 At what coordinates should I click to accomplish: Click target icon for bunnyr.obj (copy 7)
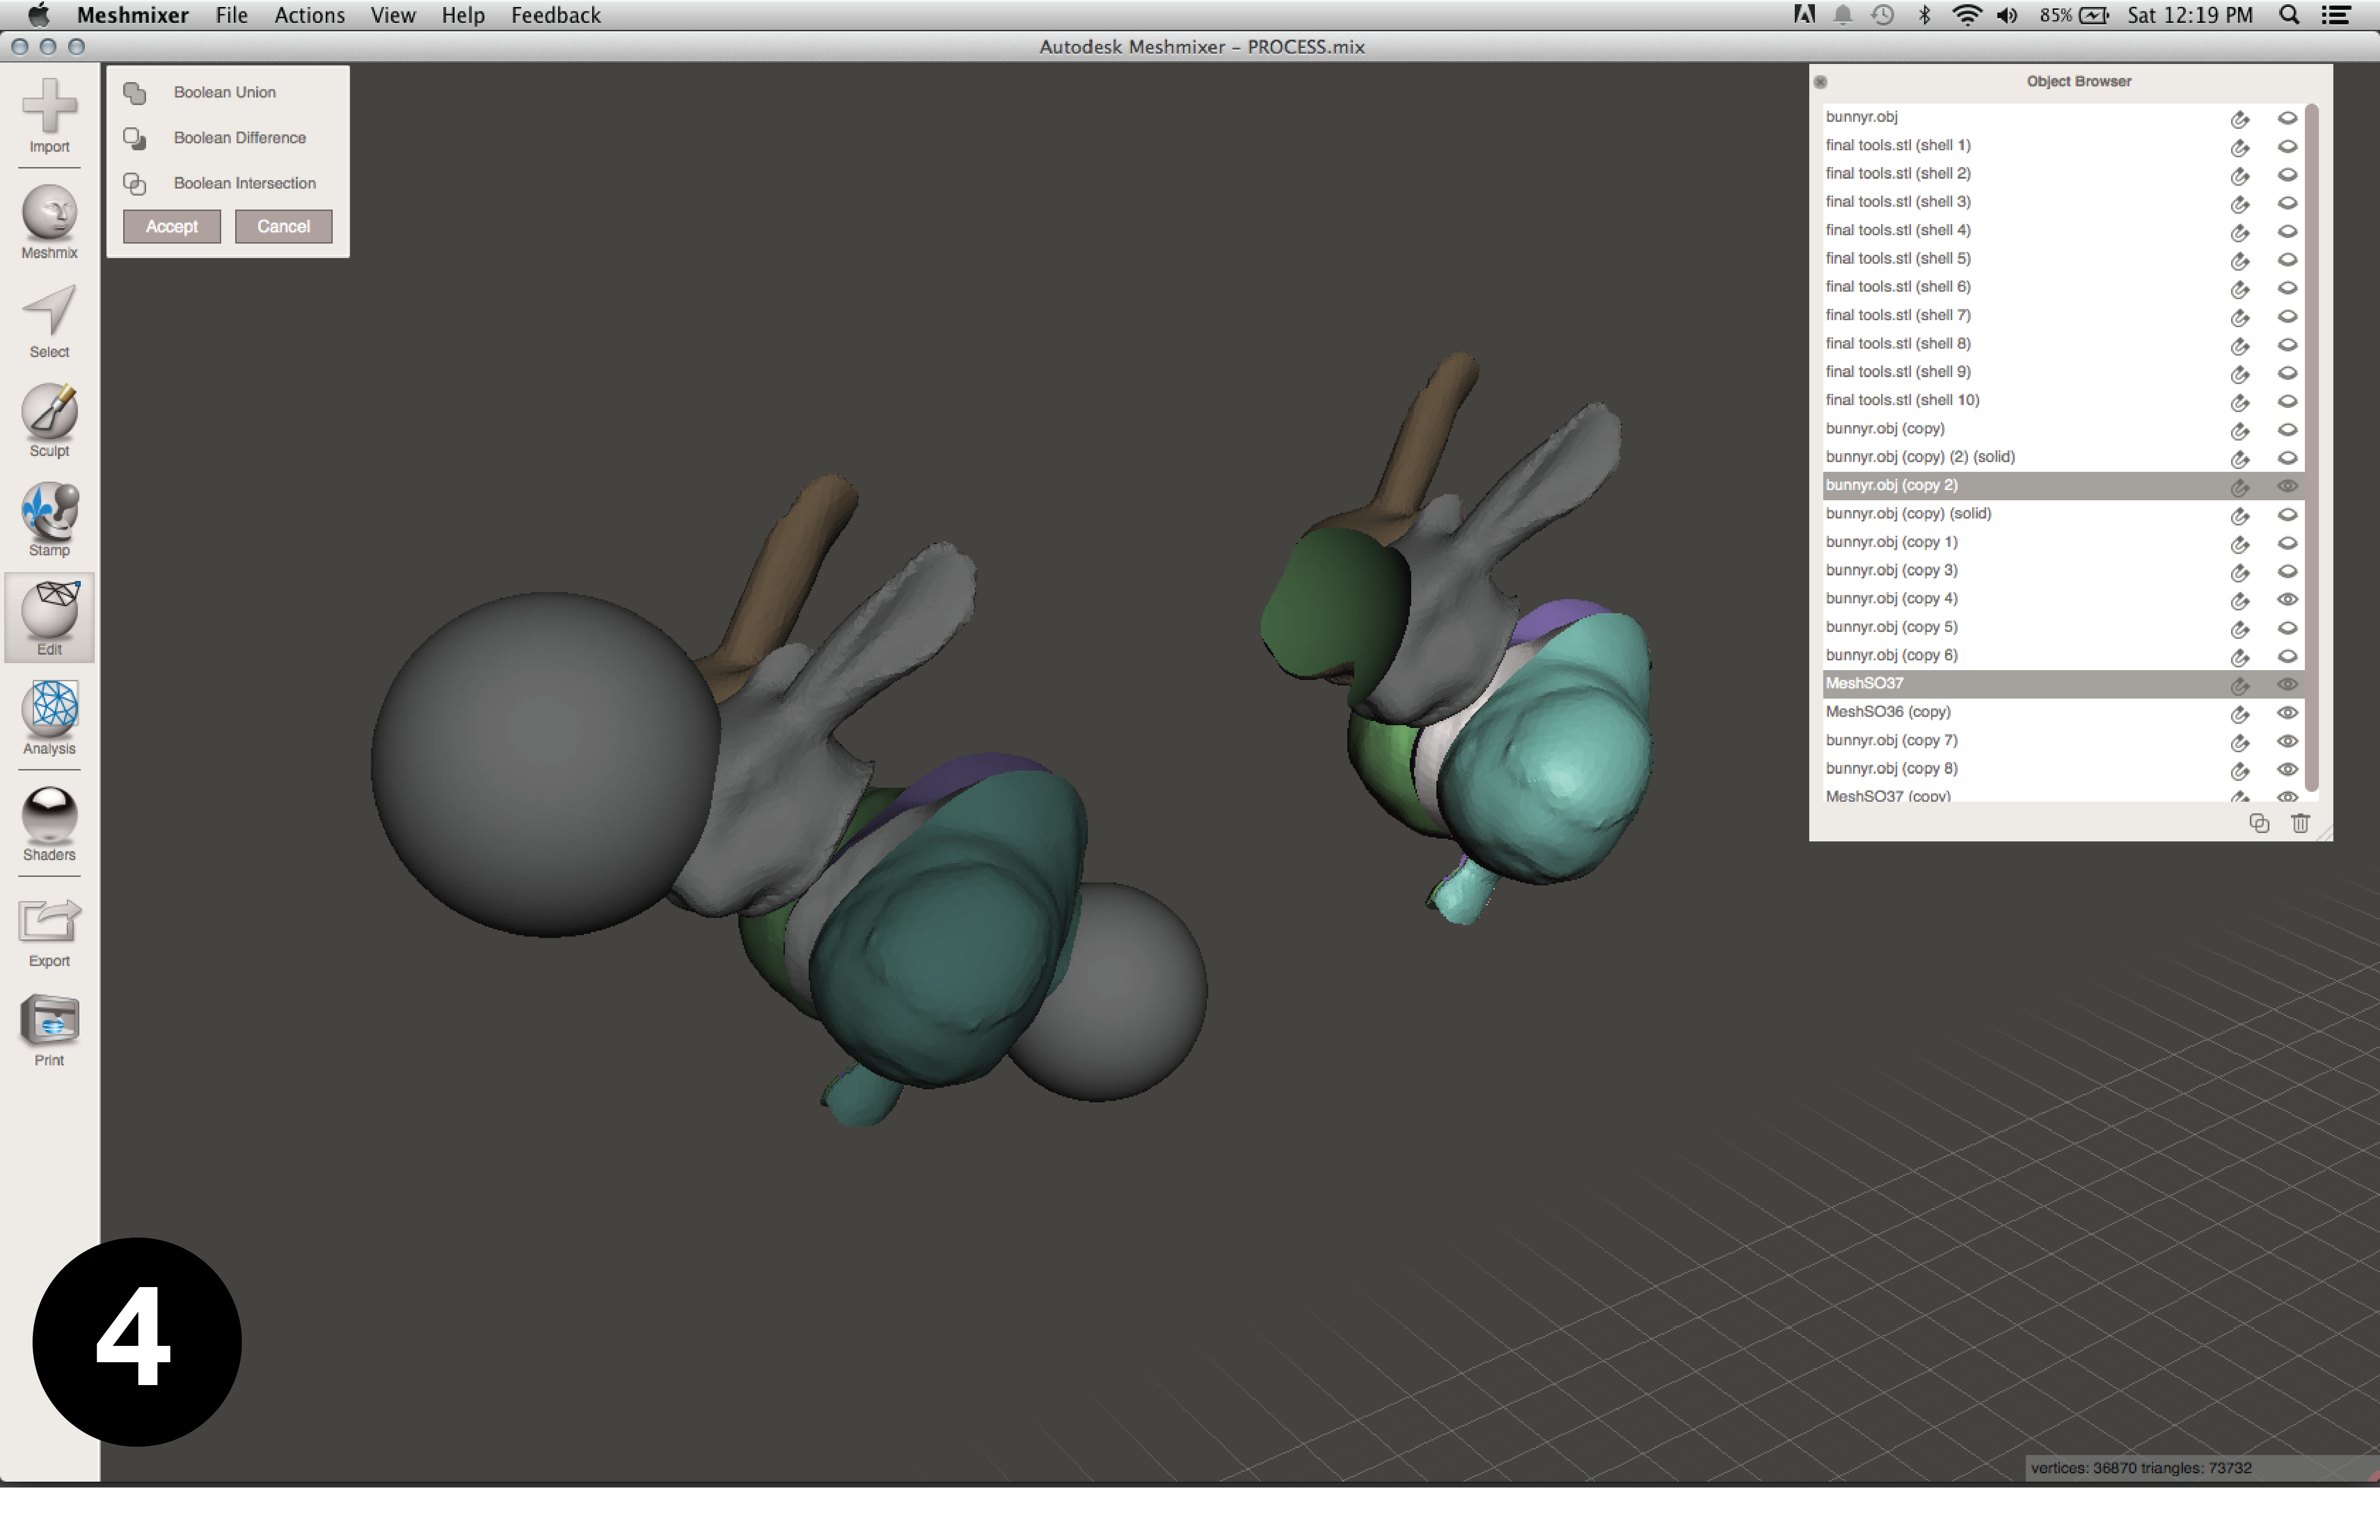tap(2239, 742)
